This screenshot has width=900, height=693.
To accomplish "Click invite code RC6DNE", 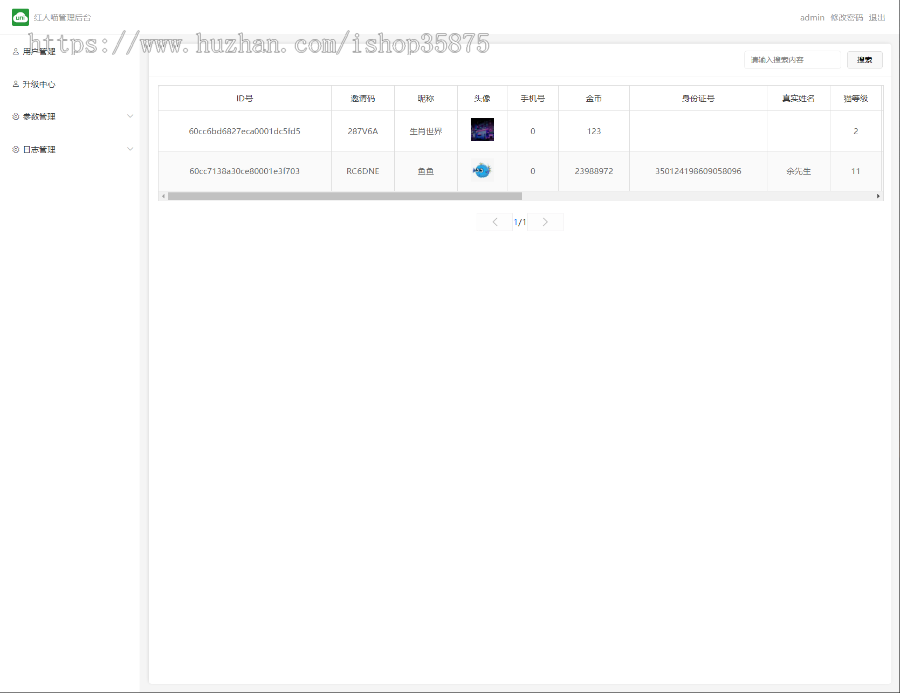I will 363,171.
